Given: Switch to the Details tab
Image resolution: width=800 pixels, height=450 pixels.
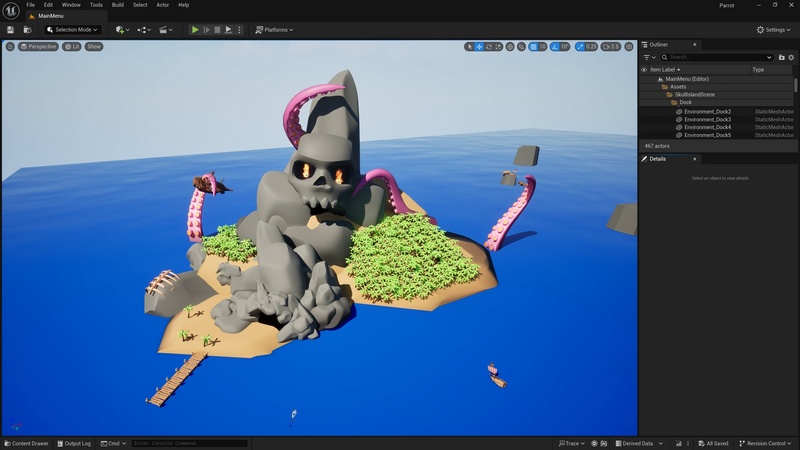Looking at the screenshot, I should pyautogui.click(x=657, y=158).
